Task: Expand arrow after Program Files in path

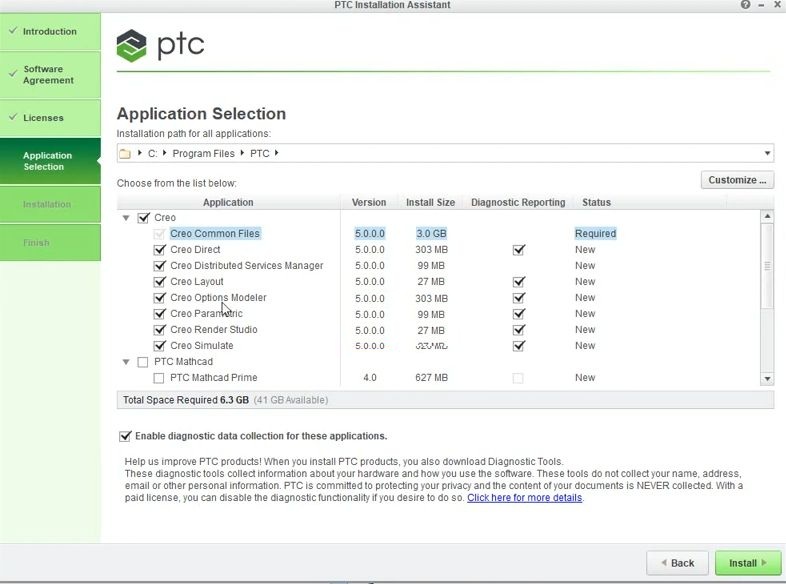Action: click(242, 153)
